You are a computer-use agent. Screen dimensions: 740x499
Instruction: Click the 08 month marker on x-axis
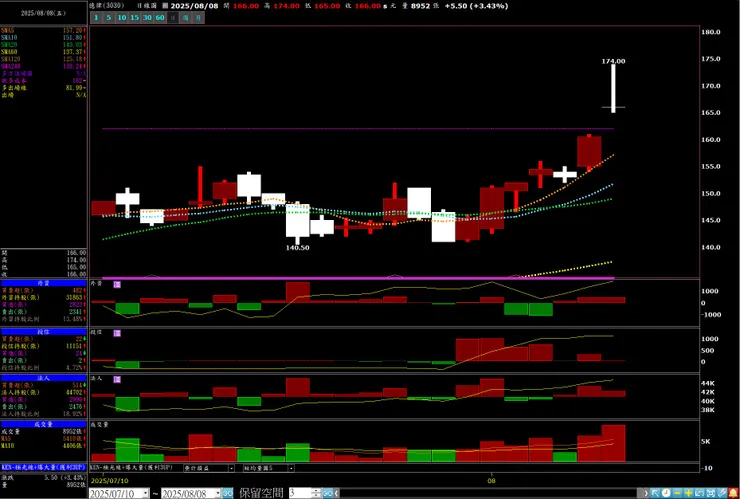point(492,481)
